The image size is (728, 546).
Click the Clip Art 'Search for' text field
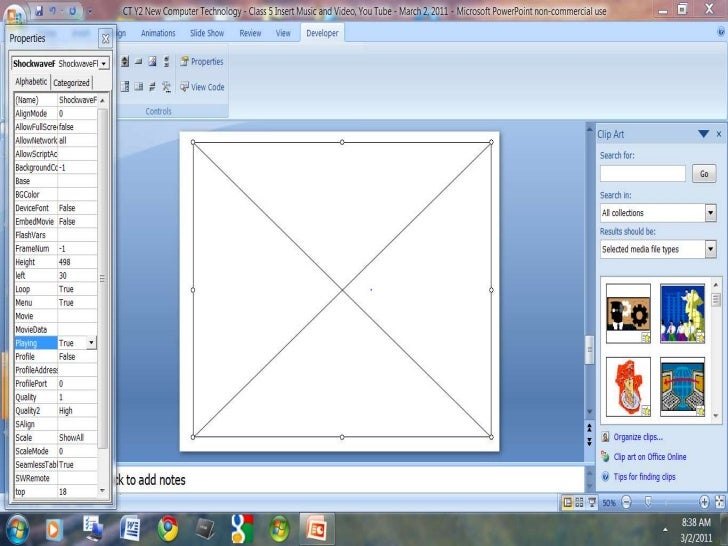tap(642, 174)
